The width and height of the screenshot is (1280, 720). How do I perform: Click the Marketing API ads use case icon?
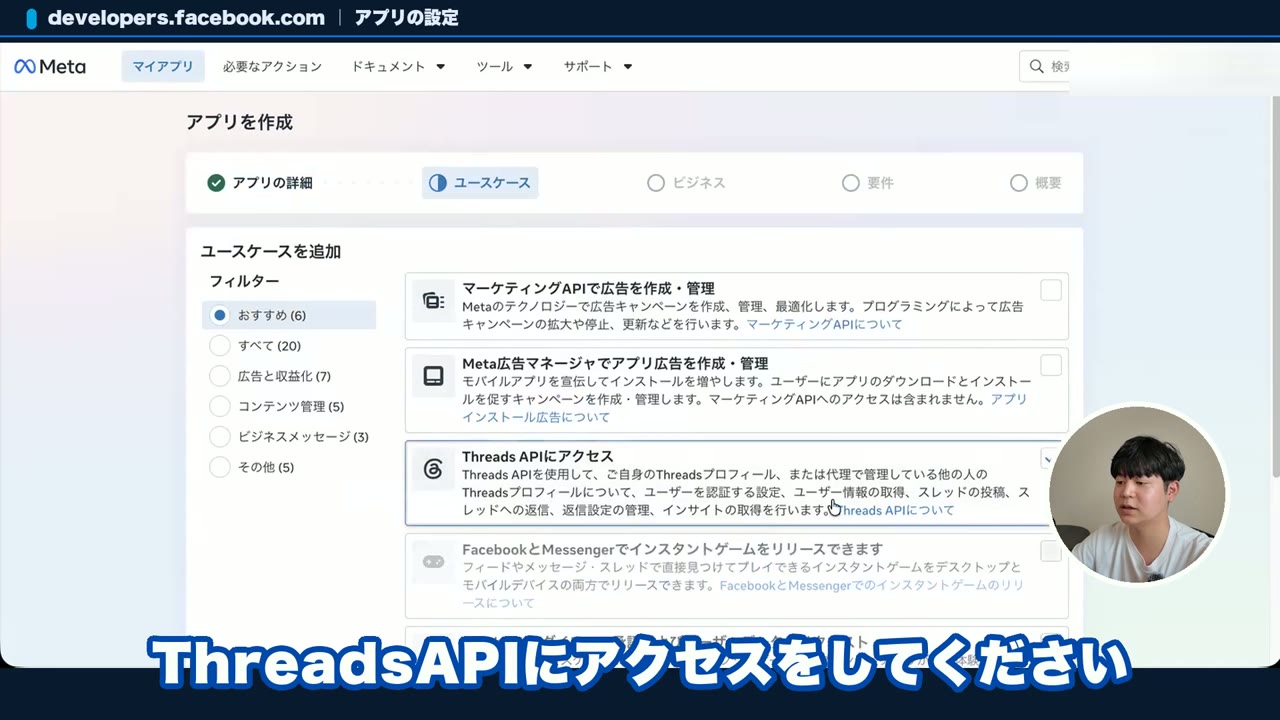pos(433,301)
